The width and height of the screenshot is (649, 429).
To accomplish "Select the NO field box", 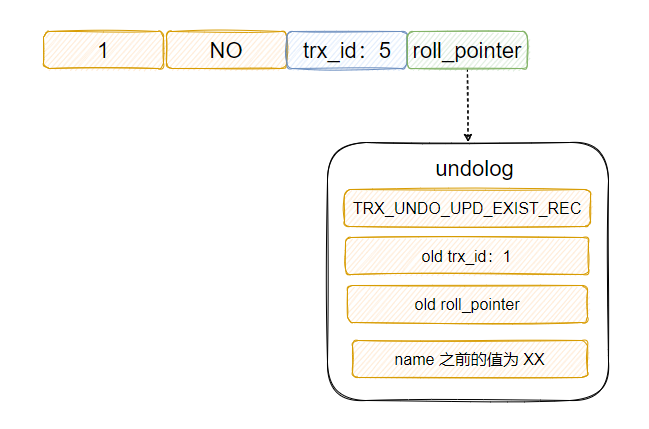I will (226, 50).
